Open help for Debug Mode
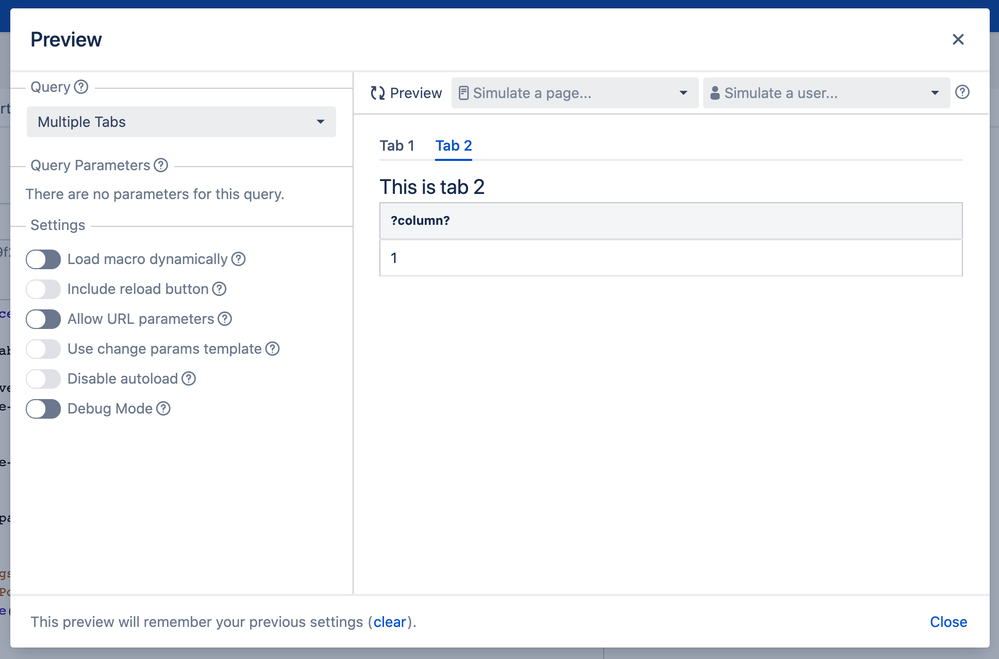The width and height of the screenshot is (999, 659). (x=163, y=409)
